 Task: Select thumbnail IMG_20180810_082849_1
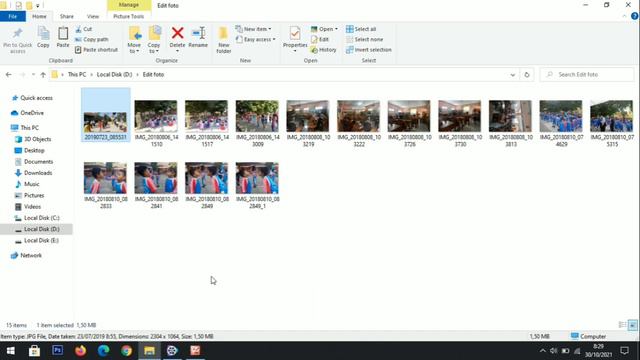[x=257, y=185]
